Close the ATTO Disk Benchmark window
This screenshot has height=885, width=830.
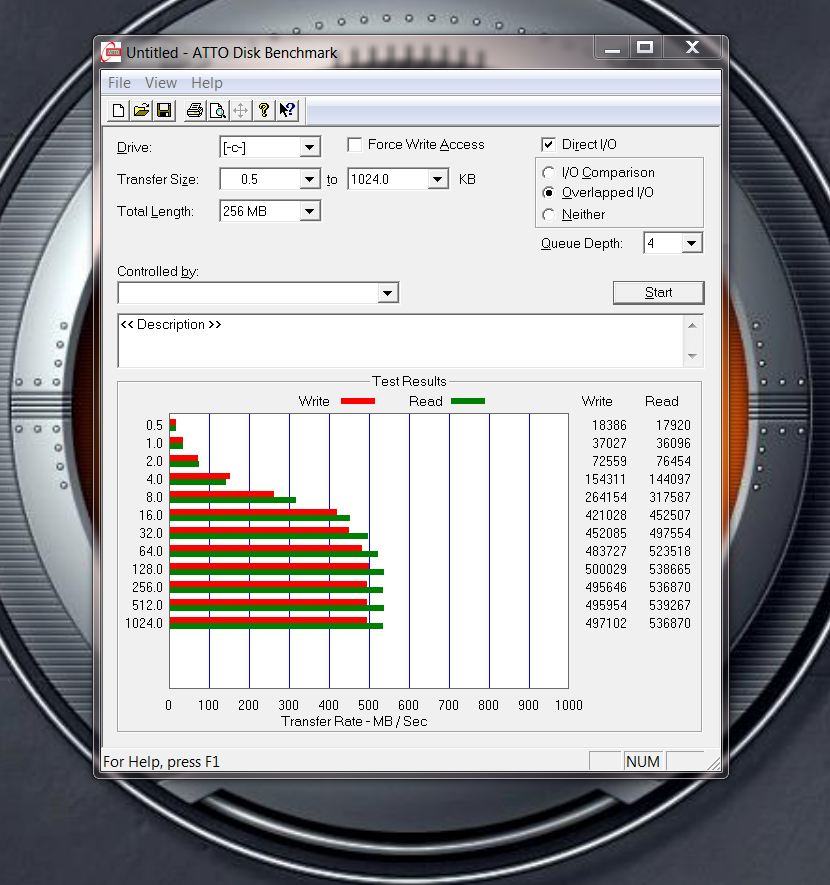coord(692,48)
